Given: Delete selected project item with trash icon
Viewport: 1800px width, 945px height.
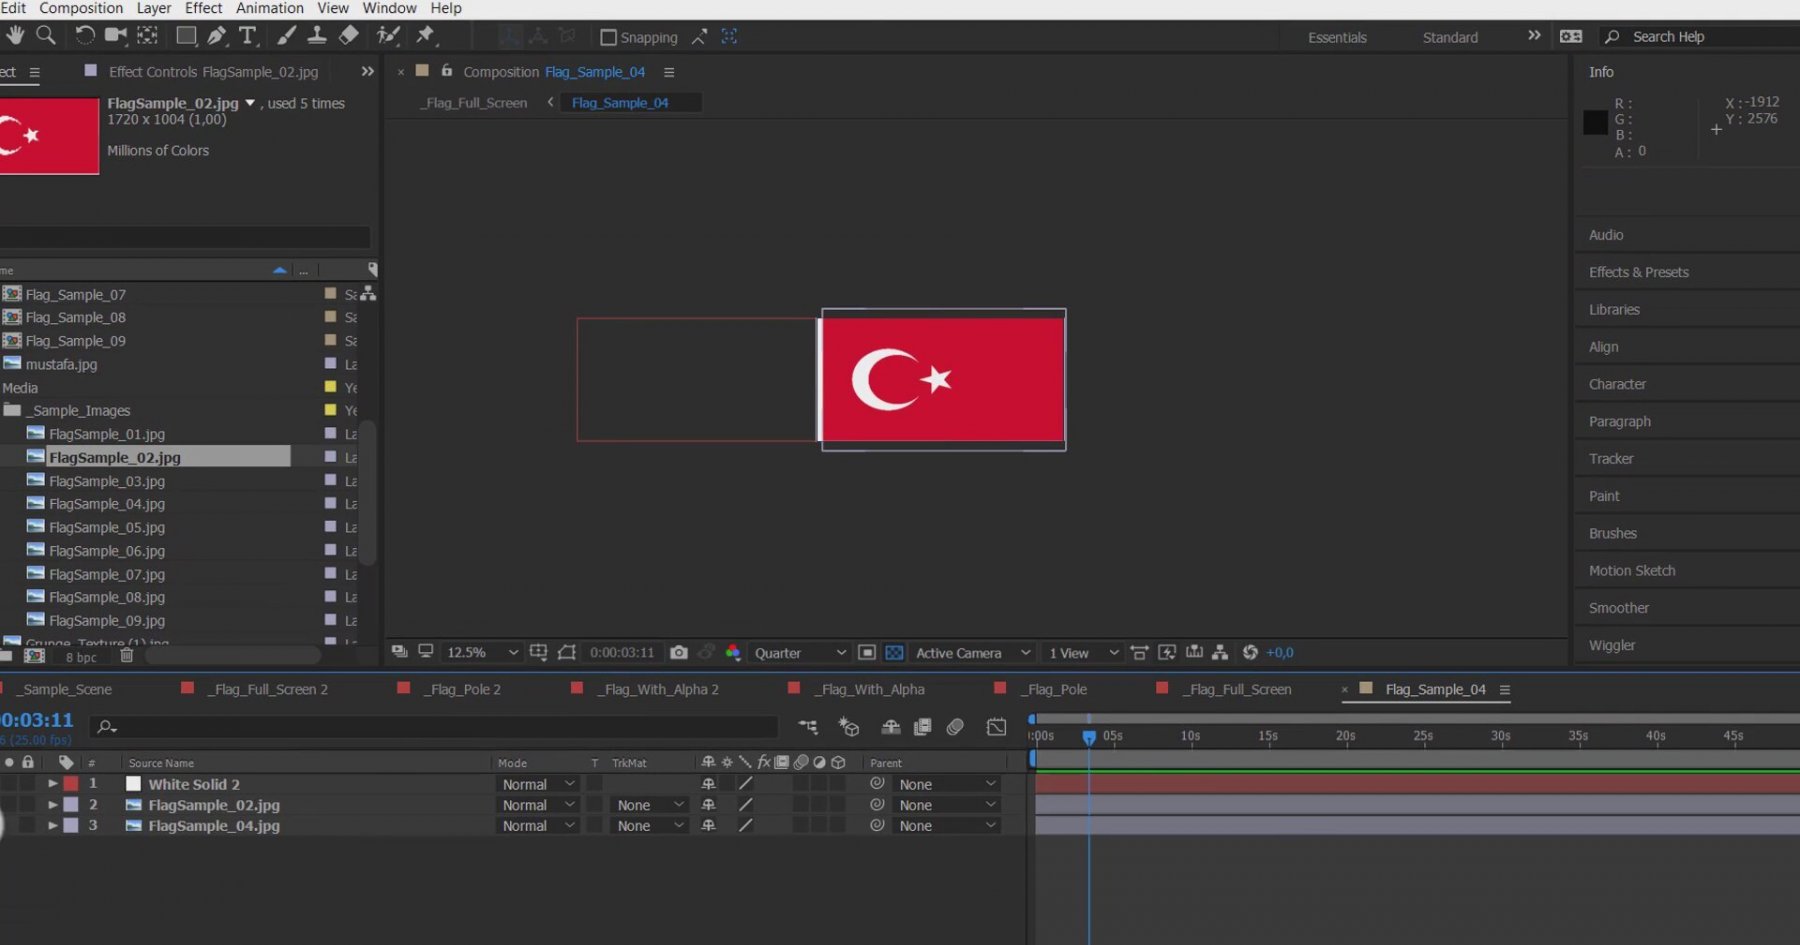Looking at the screenshot, I should 127,656.
